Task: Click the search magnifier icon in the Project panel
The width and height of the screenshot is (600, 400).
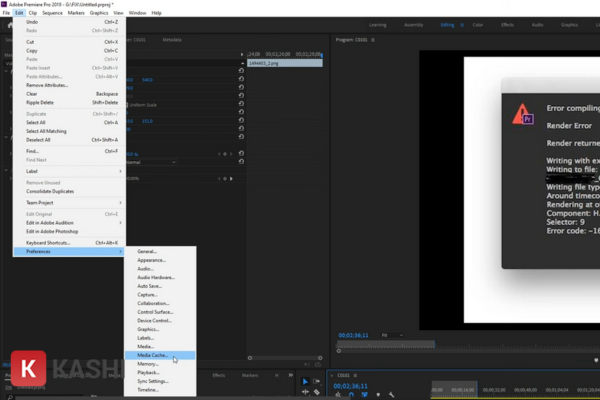Action: click(x=8, y=395)
